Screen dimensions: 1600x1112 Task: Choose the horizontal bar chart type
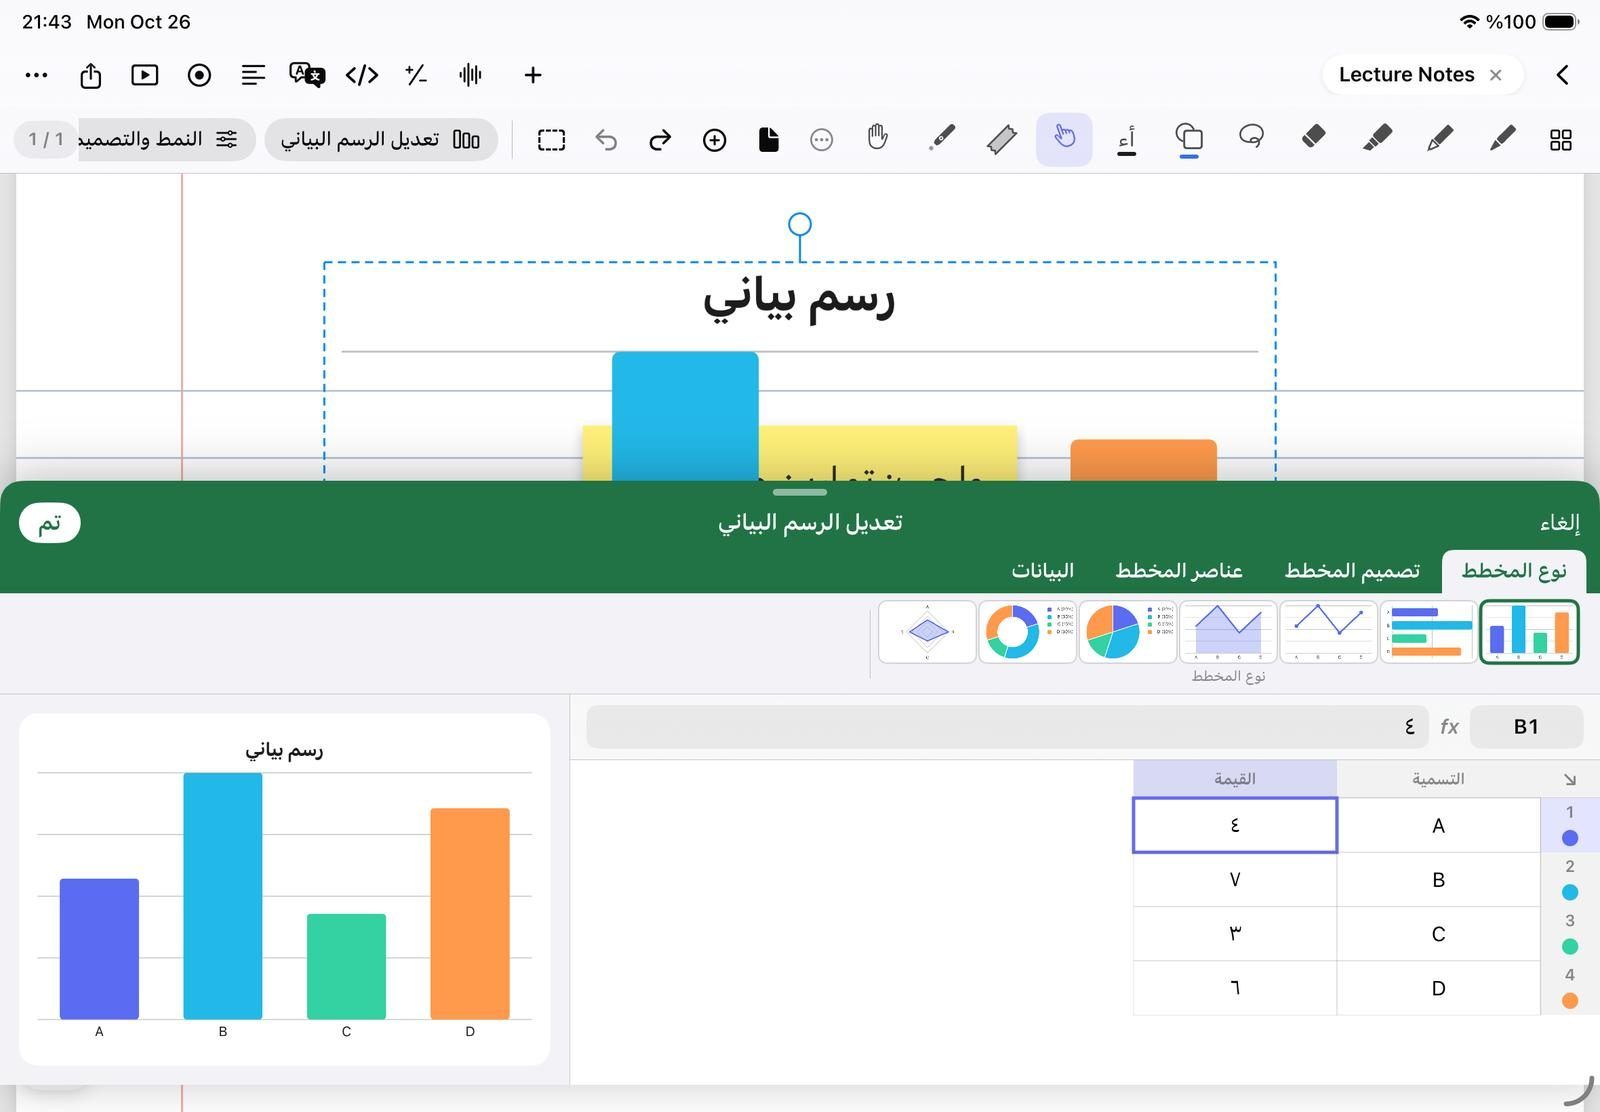point(1428,632)
